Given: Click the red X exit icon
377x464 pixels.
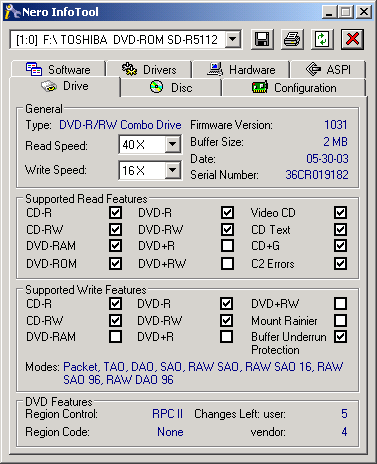Looking at the screenshot, I should coord(352,39).
